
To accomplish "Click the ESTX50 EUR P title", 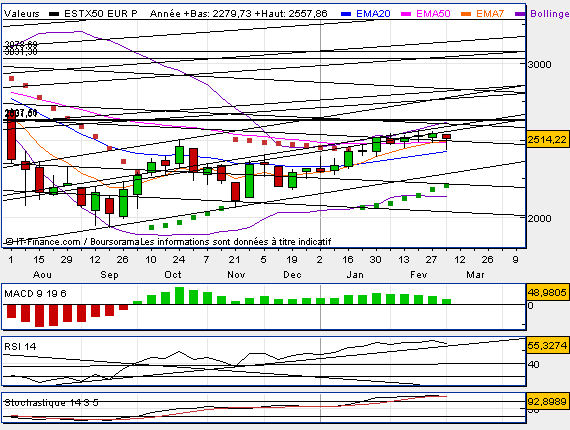I will tap(101, 14).
